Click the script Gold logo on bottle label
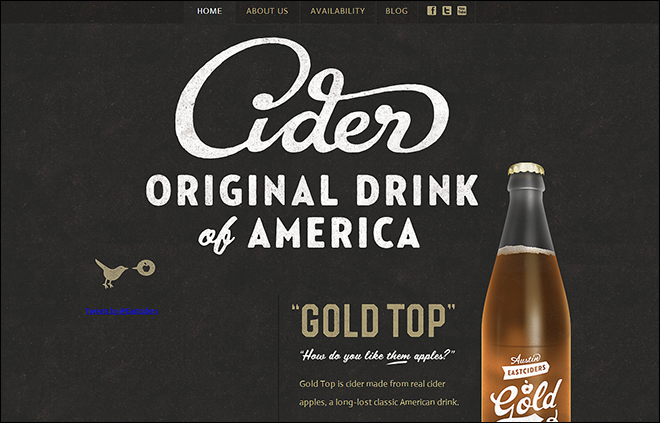The image size is (660, 423). tap(526, 399)
